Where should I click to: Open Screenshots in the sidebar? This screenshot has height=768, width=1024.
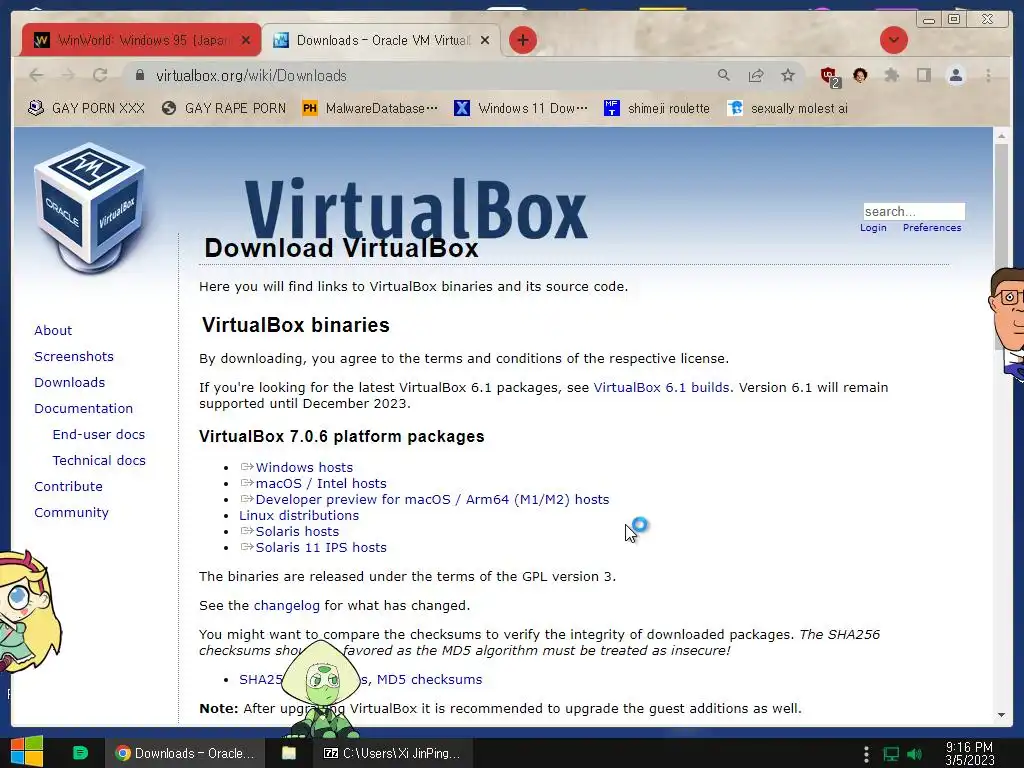pyautogui.click(x=74, y=357)
